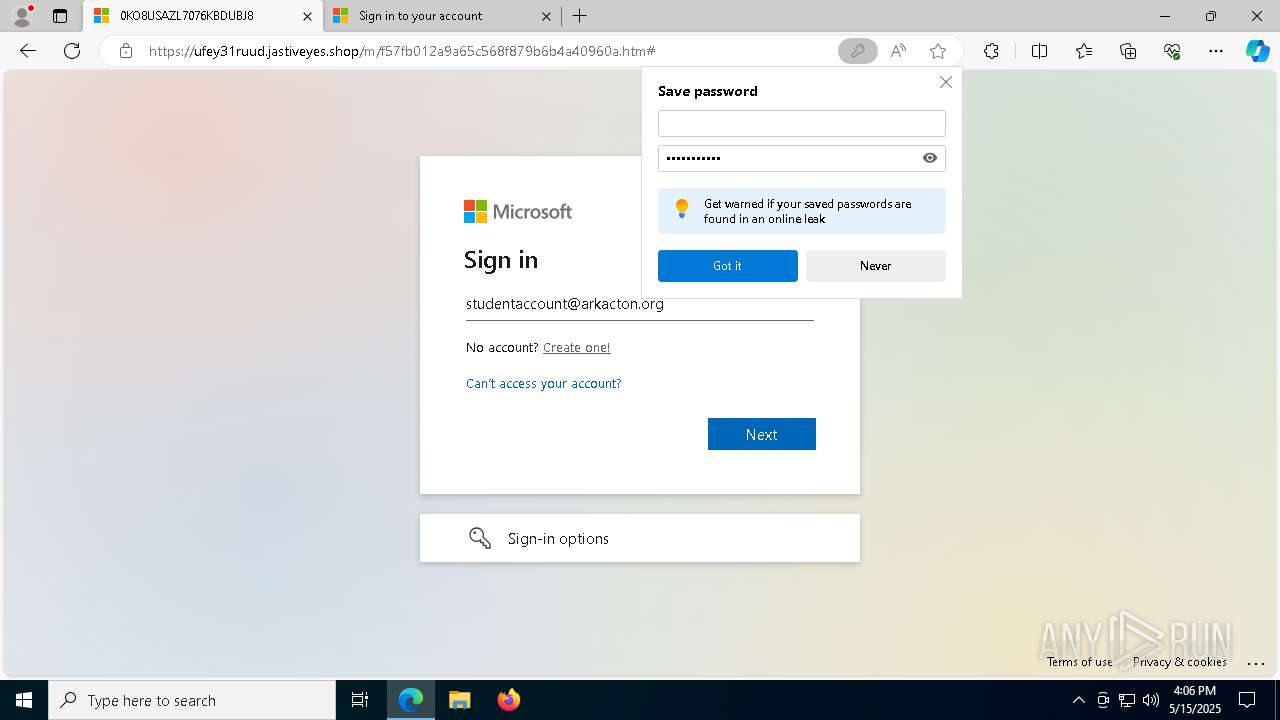Viewport: 1280px width, 720px height.
Task: Open the Collections icon
Action: click(1128, 51)
